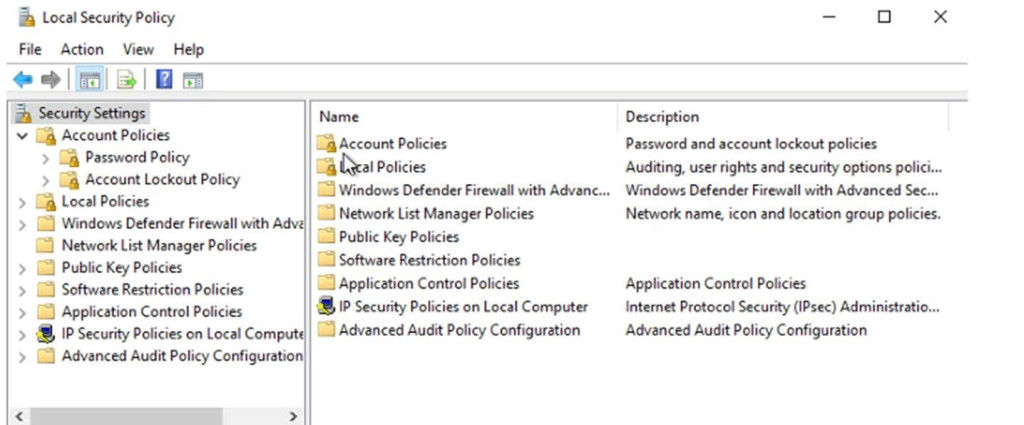Viewport: 1024px width, 425px height.
Task: Select Network List Manager Policies in list
Action: [x=436, y=213]
